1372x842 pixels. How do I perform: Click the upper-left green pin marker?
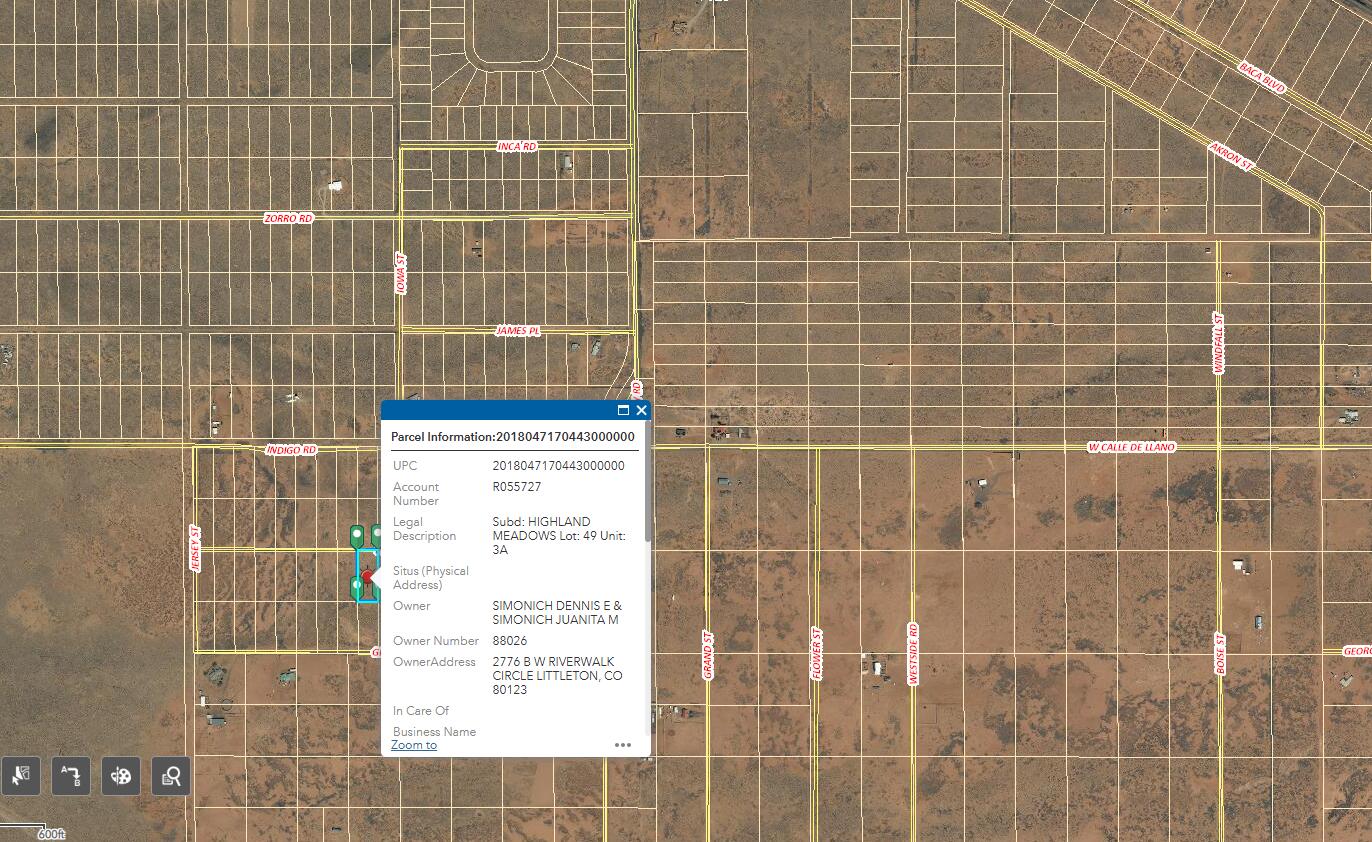point(357,535)
